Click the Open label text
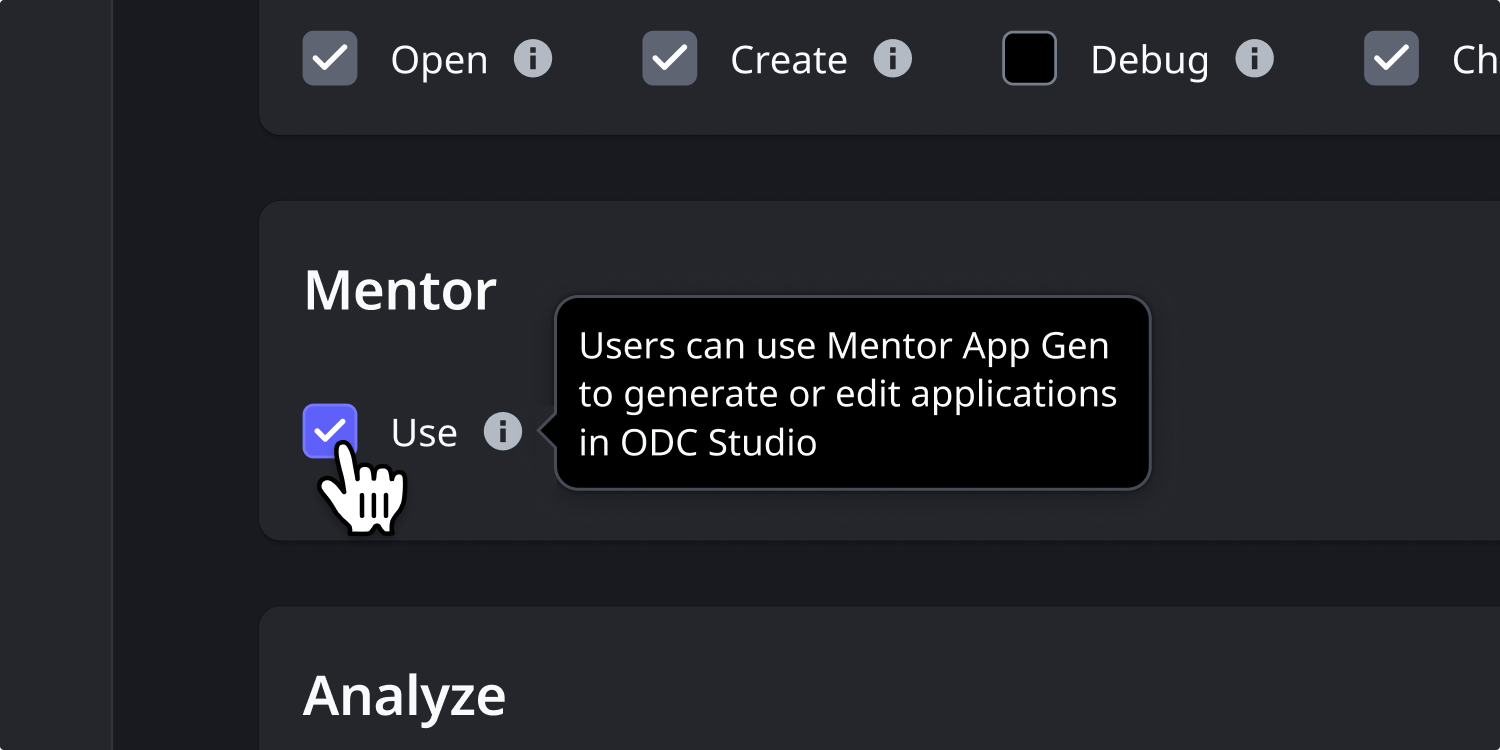This screenshot has width=1500, height=750. coord(439,60)
